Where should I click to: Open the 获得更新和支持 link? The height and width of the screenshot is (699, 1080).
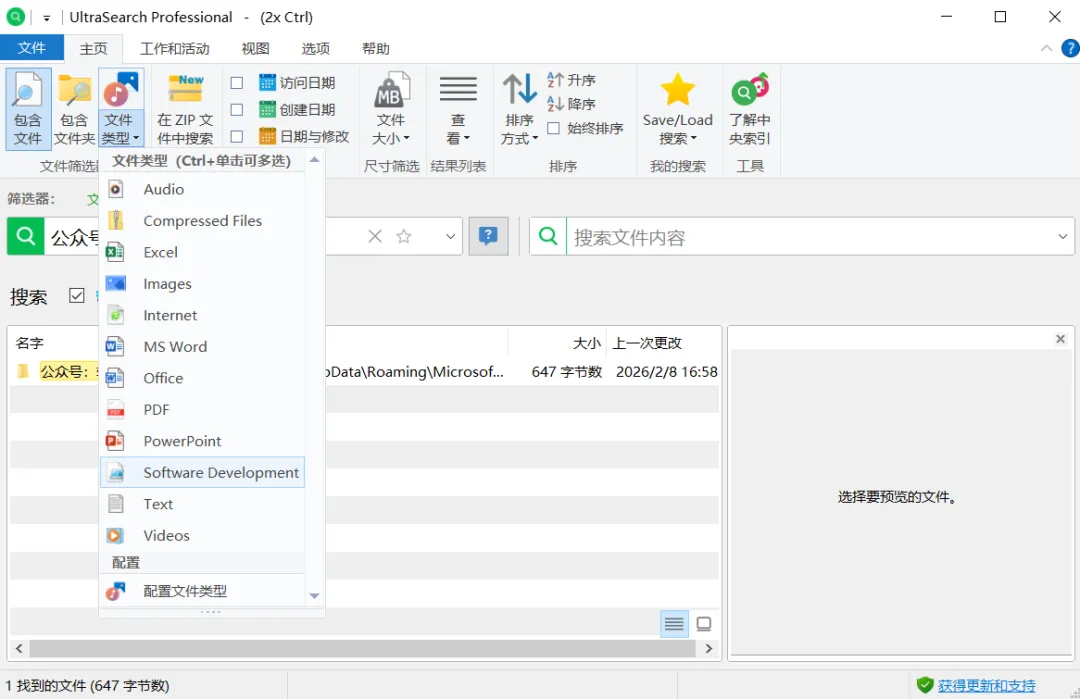coord(986,685)
